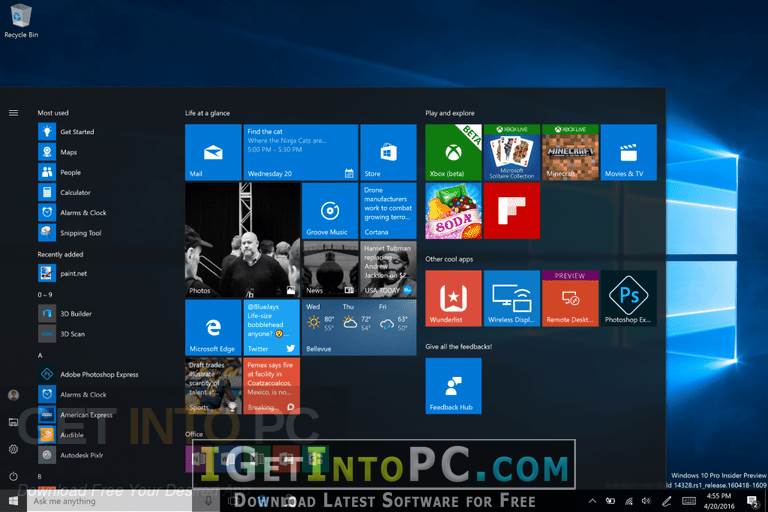Image resolution: width=768 pixels, height=512 pixels.
Task: Open the Mail tile
Action: pos(213,152)
